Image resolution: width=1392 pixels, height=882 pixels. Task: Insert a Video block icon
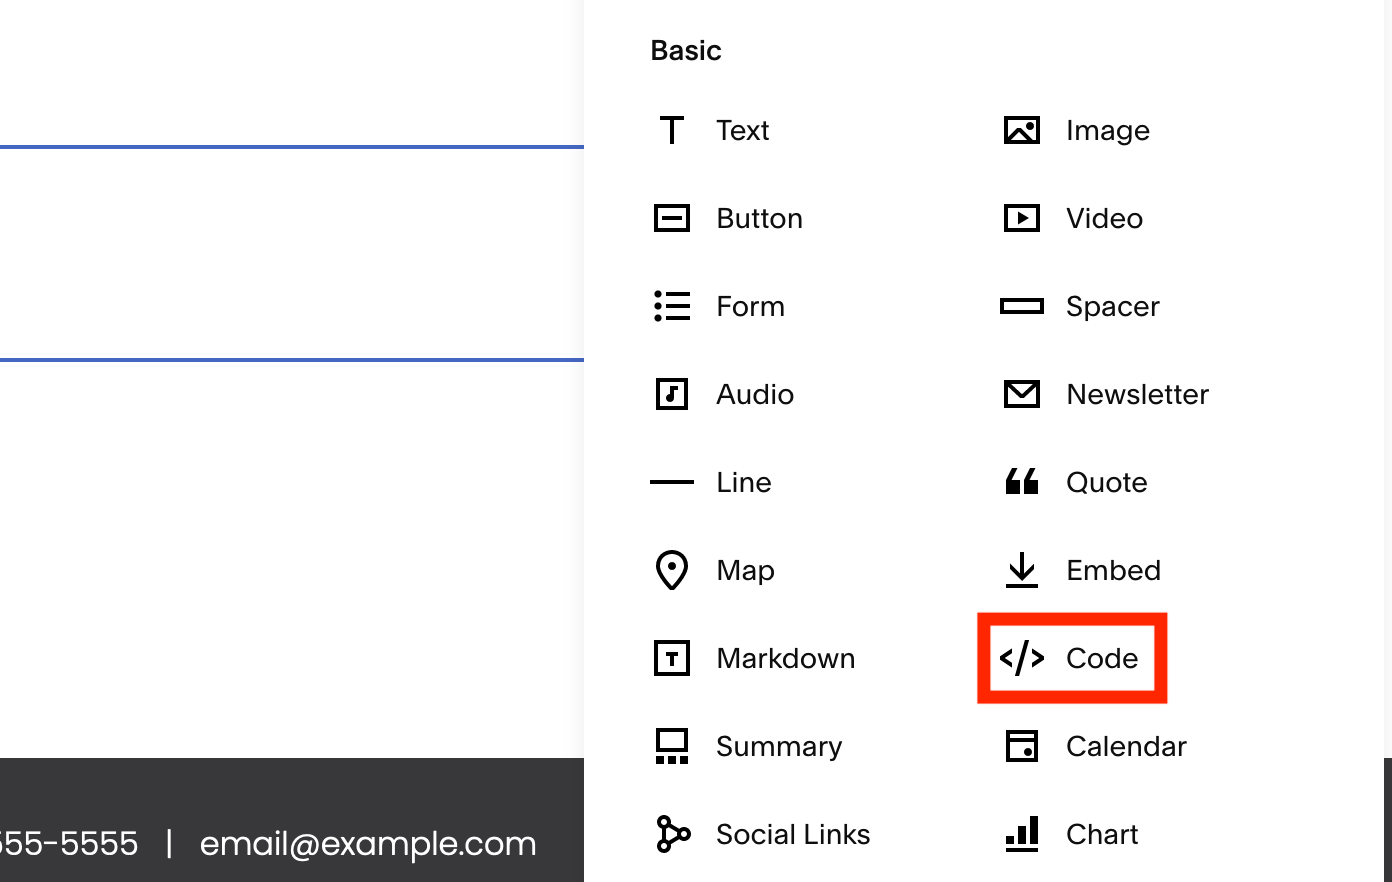tap(1021, 218)
